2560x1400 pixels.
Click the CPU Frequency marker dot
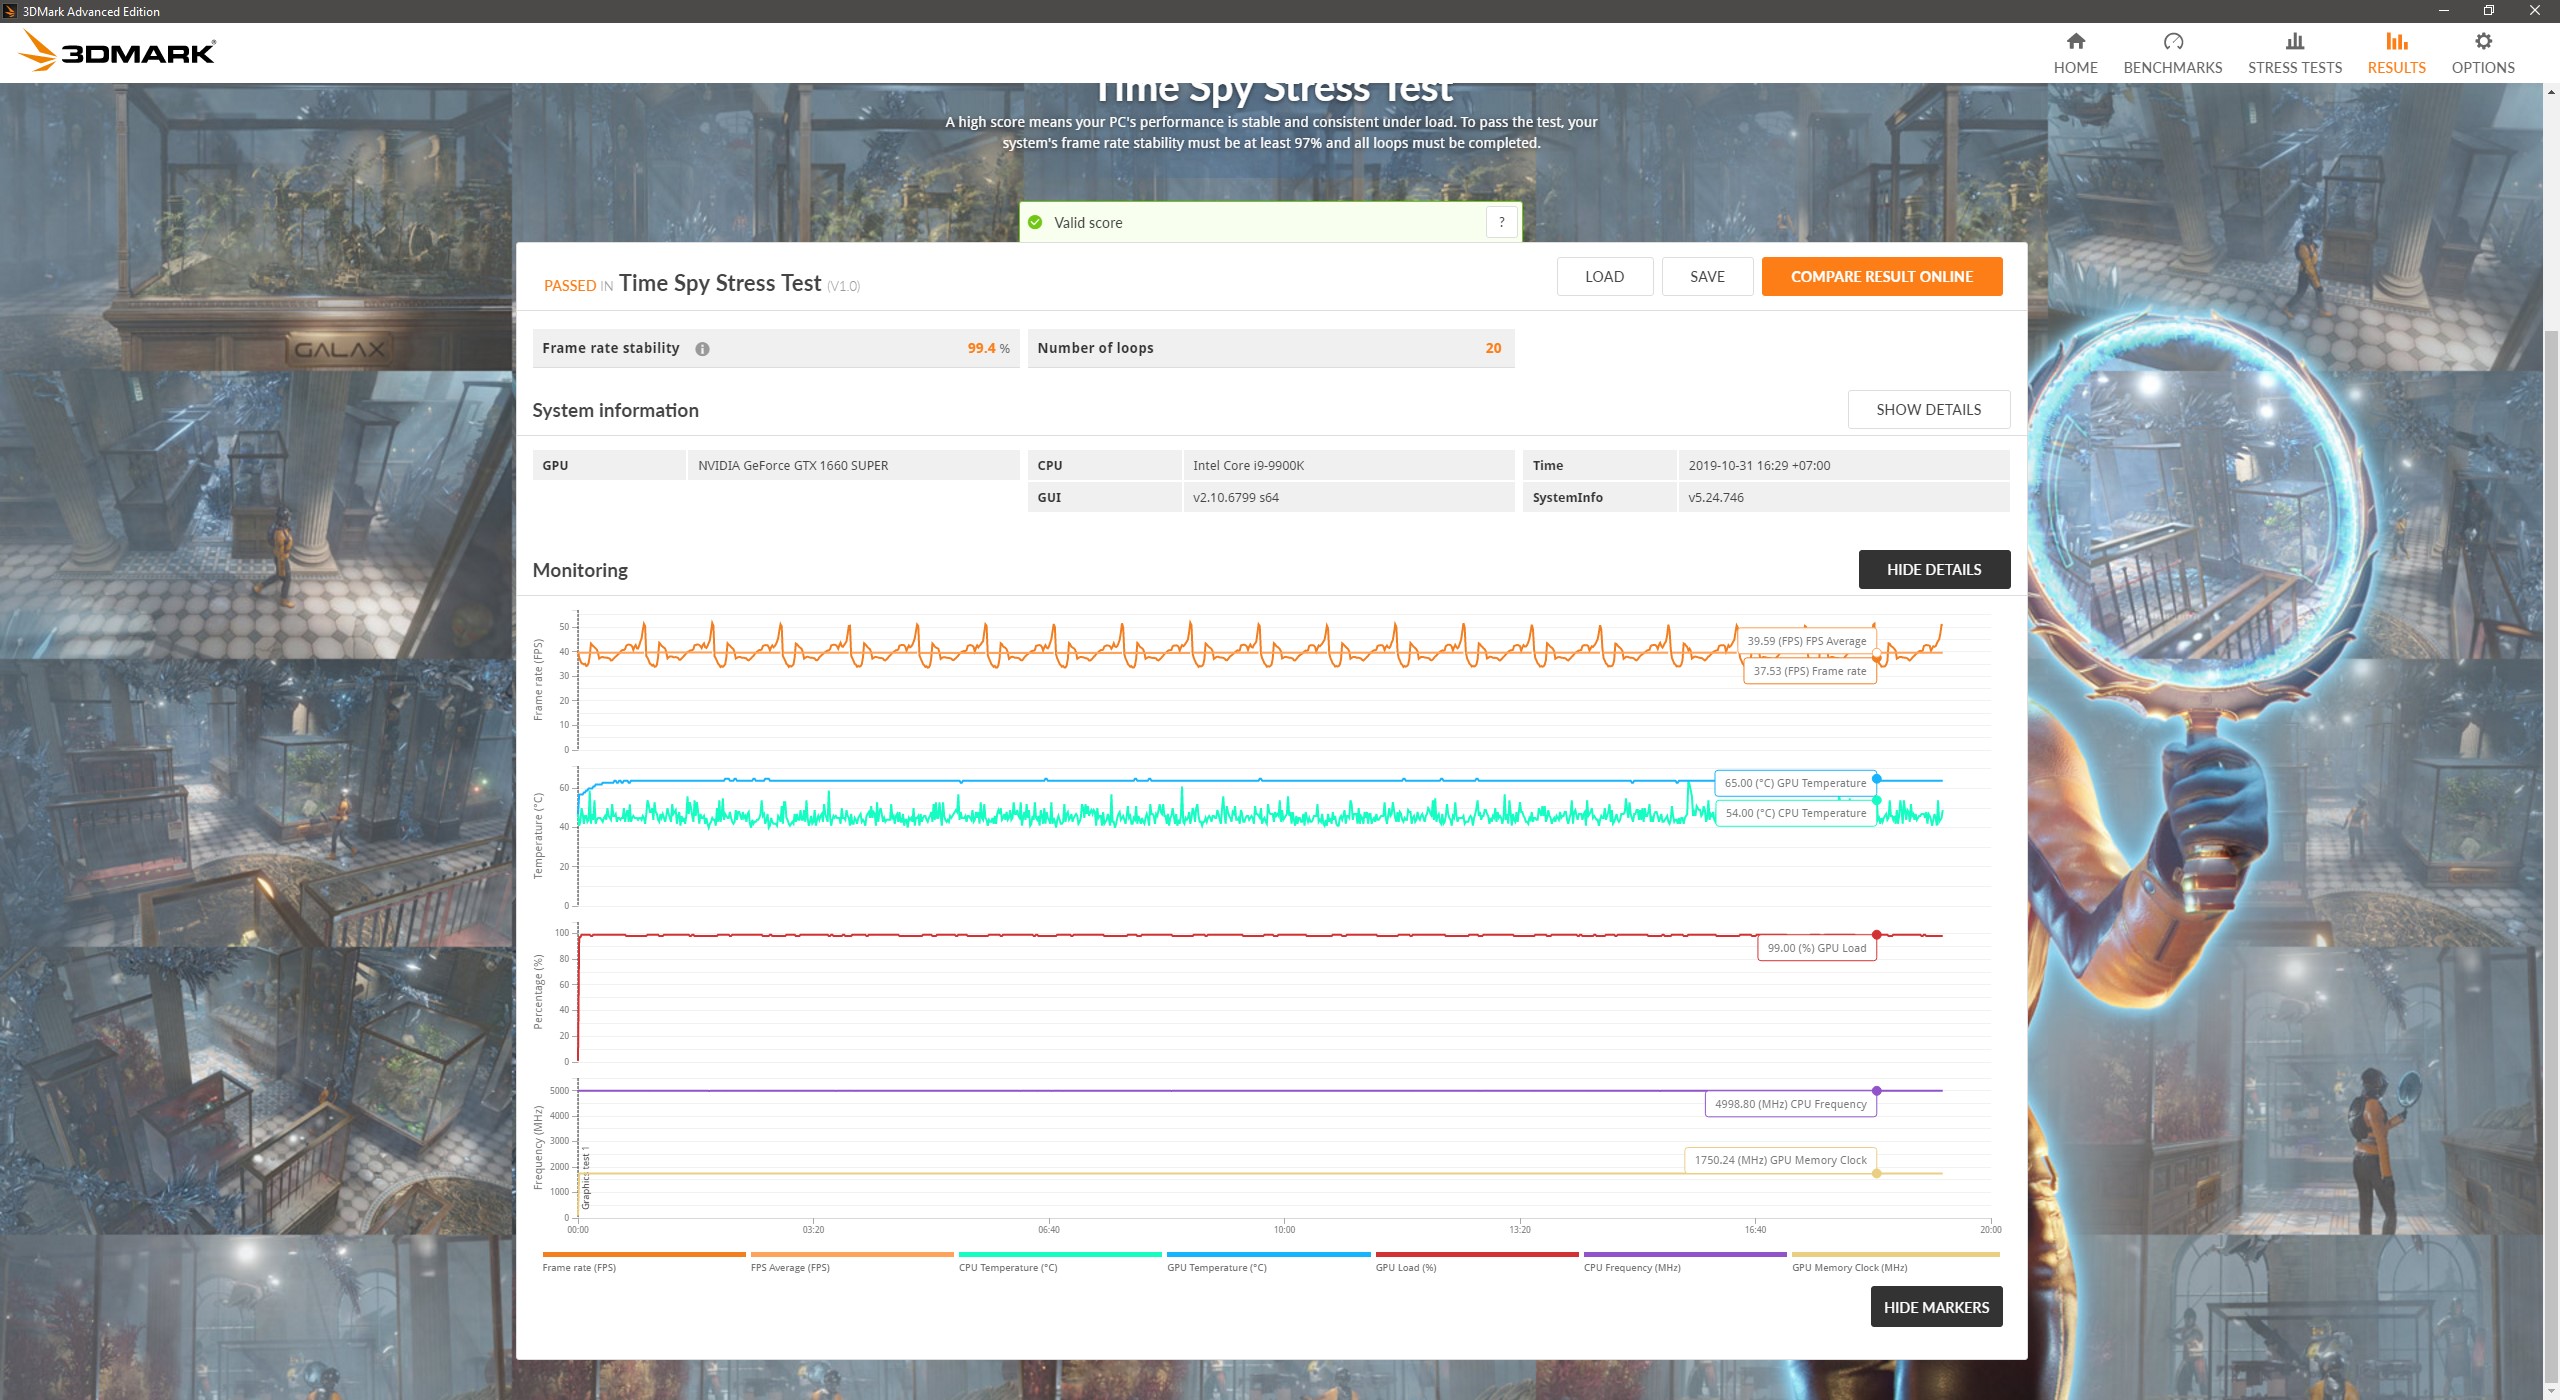pyautogui.click(x=1876, y=1091)
